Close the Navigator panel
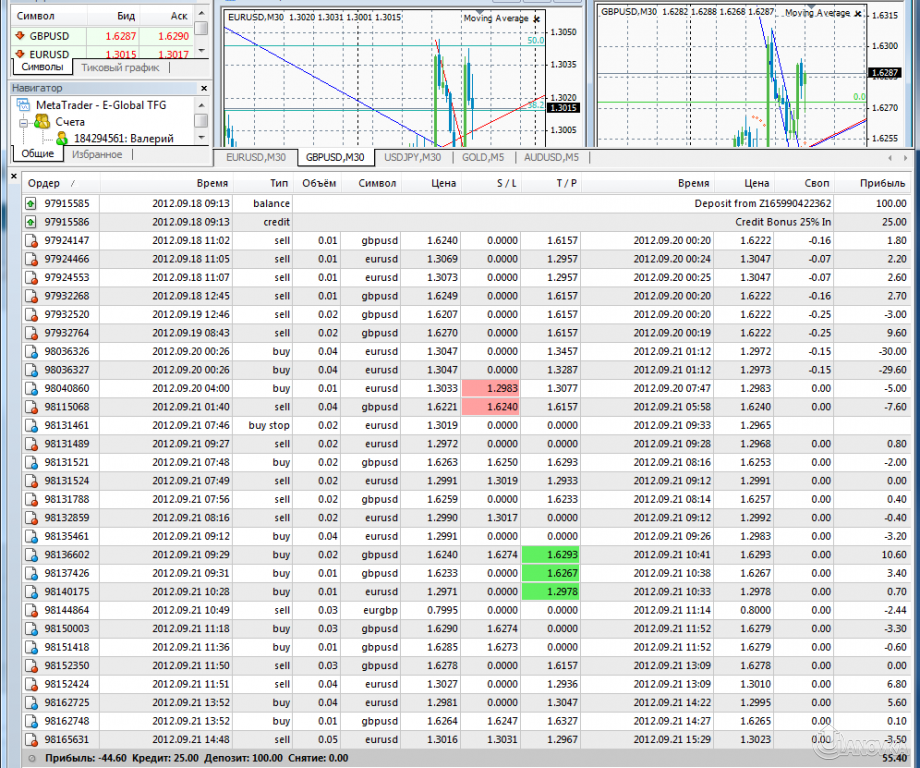This screenshot has width=920, height=768. click(x=204, y=89)
